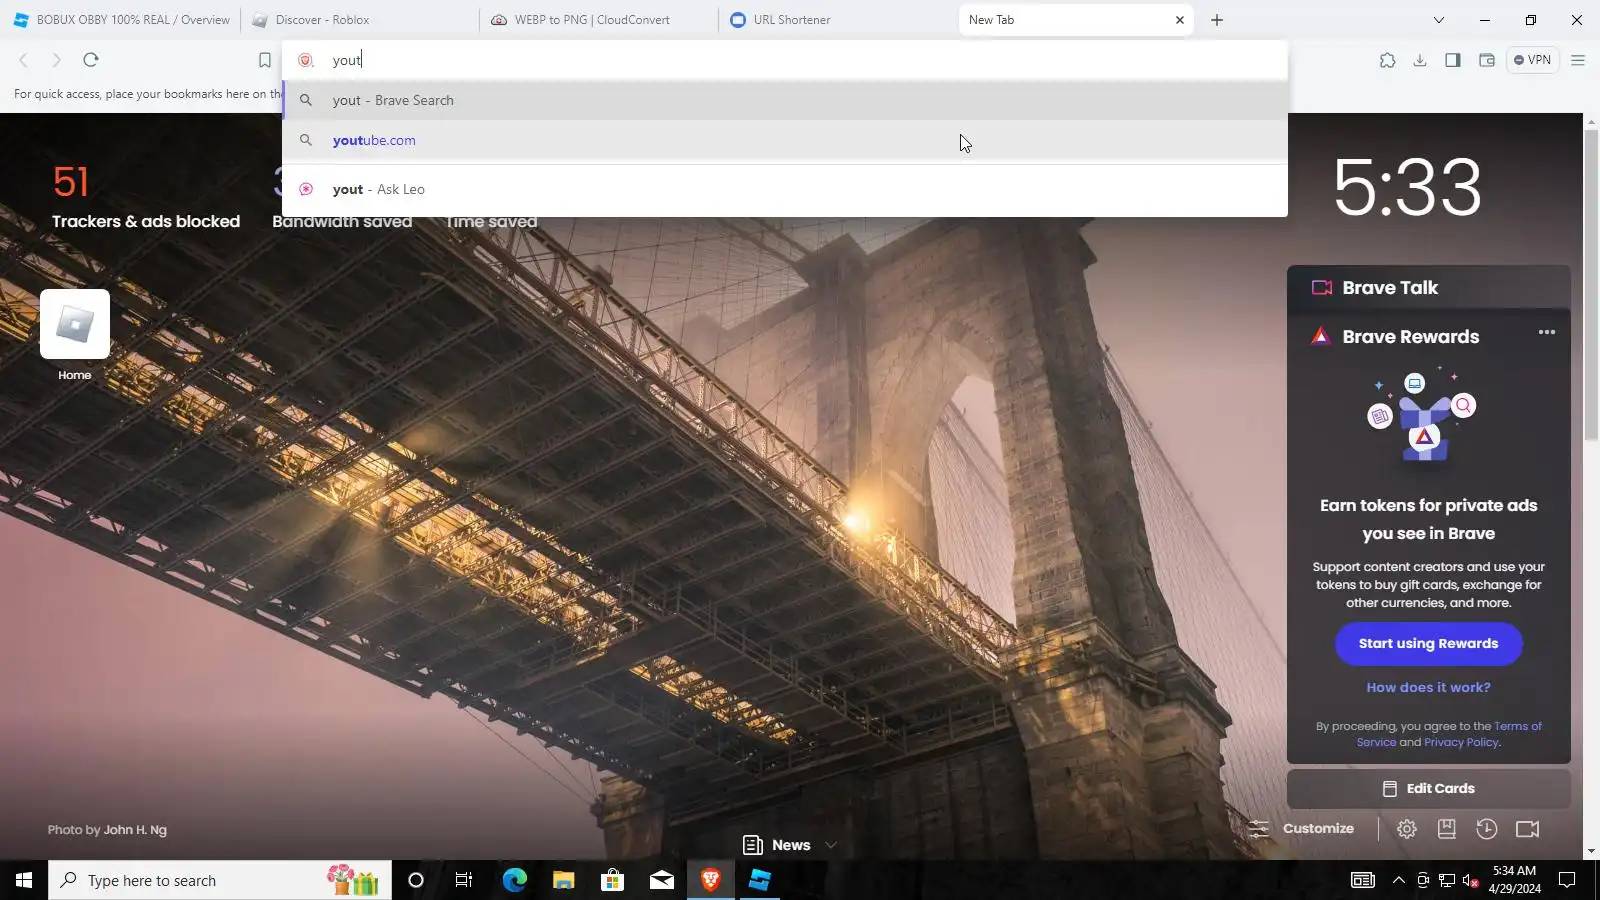The image size is (1600, 900).
Task: Click Start using Rewards button
Action: [x=1428, y=644]
